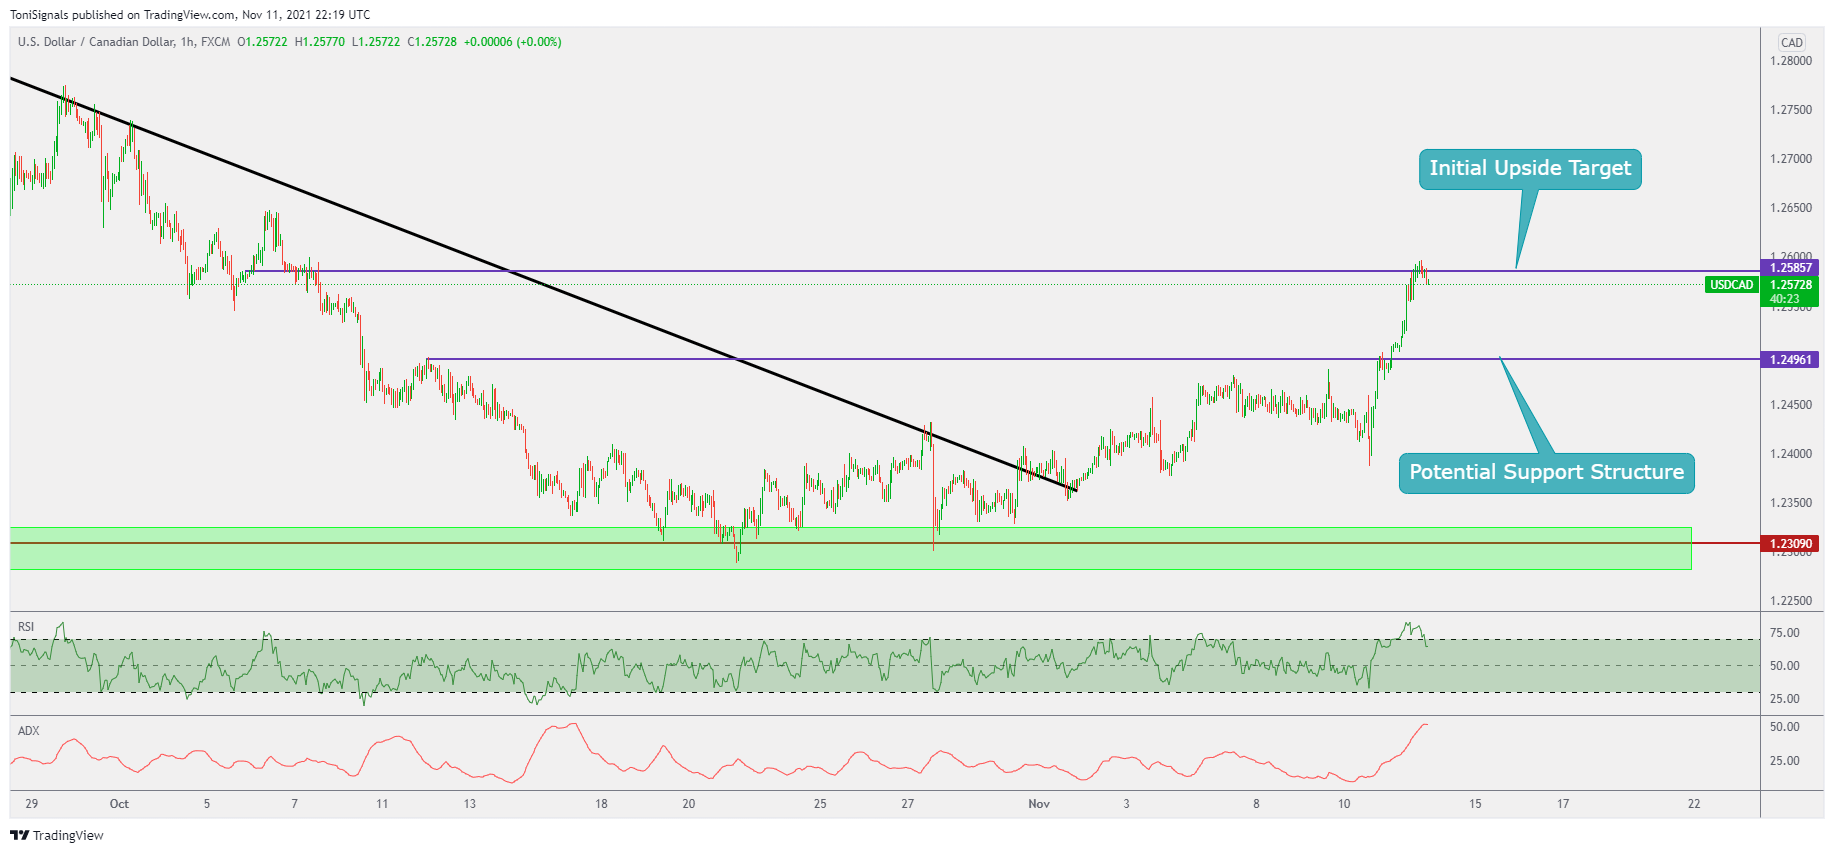Click the ADX 50.00 scale label
This screenshot has width=1834, height=853.
tap(1784, 727)
